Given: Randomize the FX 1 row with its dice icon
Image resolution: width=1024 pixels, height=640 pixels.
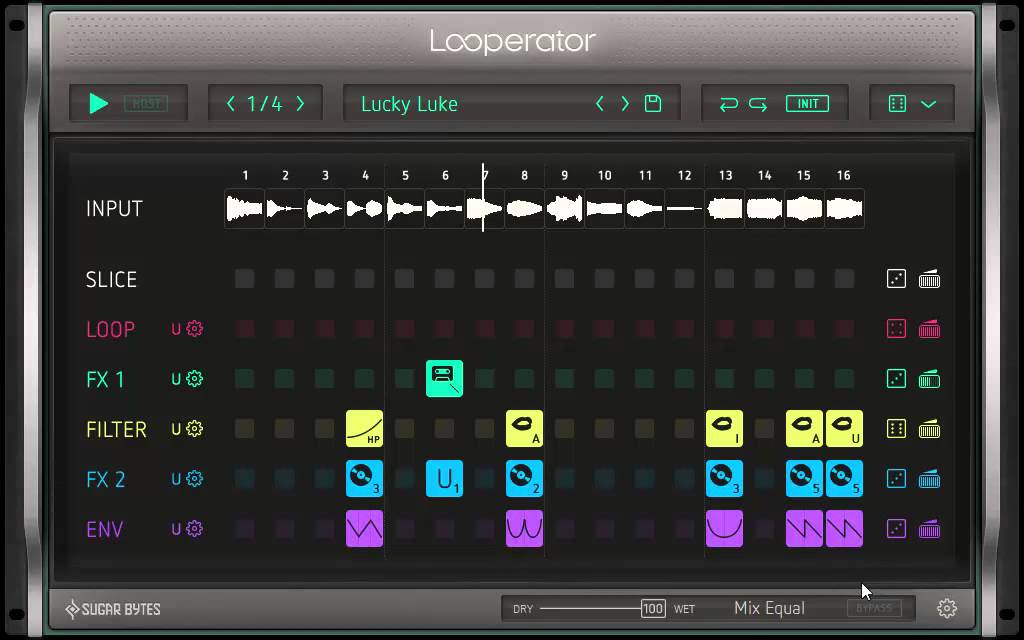Looking at the screenshot, I should [x=896, y=379].
